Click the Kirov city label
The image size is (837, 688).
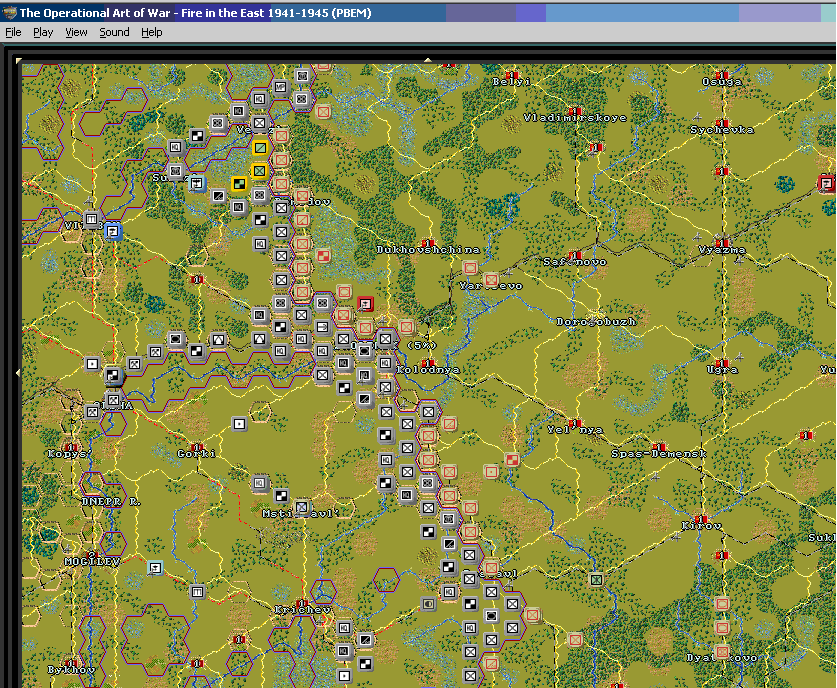701,526
